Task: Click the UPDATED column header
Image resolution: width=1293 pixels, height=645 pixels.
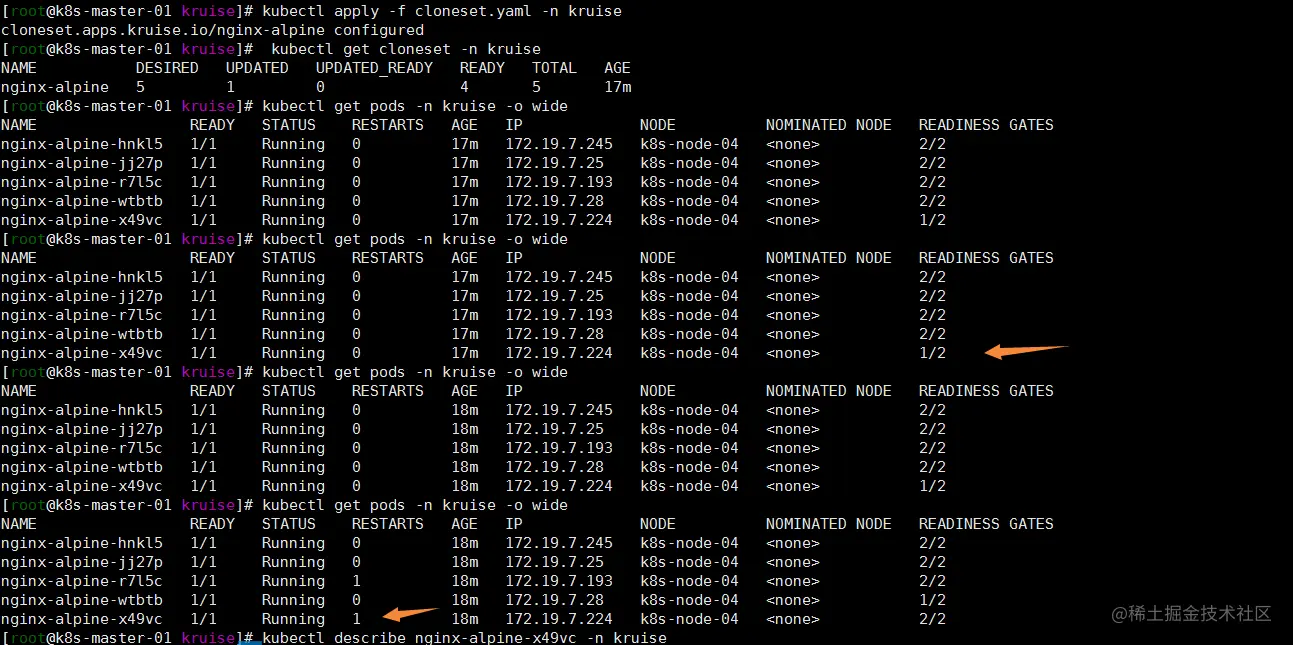Action: [257, 68]
